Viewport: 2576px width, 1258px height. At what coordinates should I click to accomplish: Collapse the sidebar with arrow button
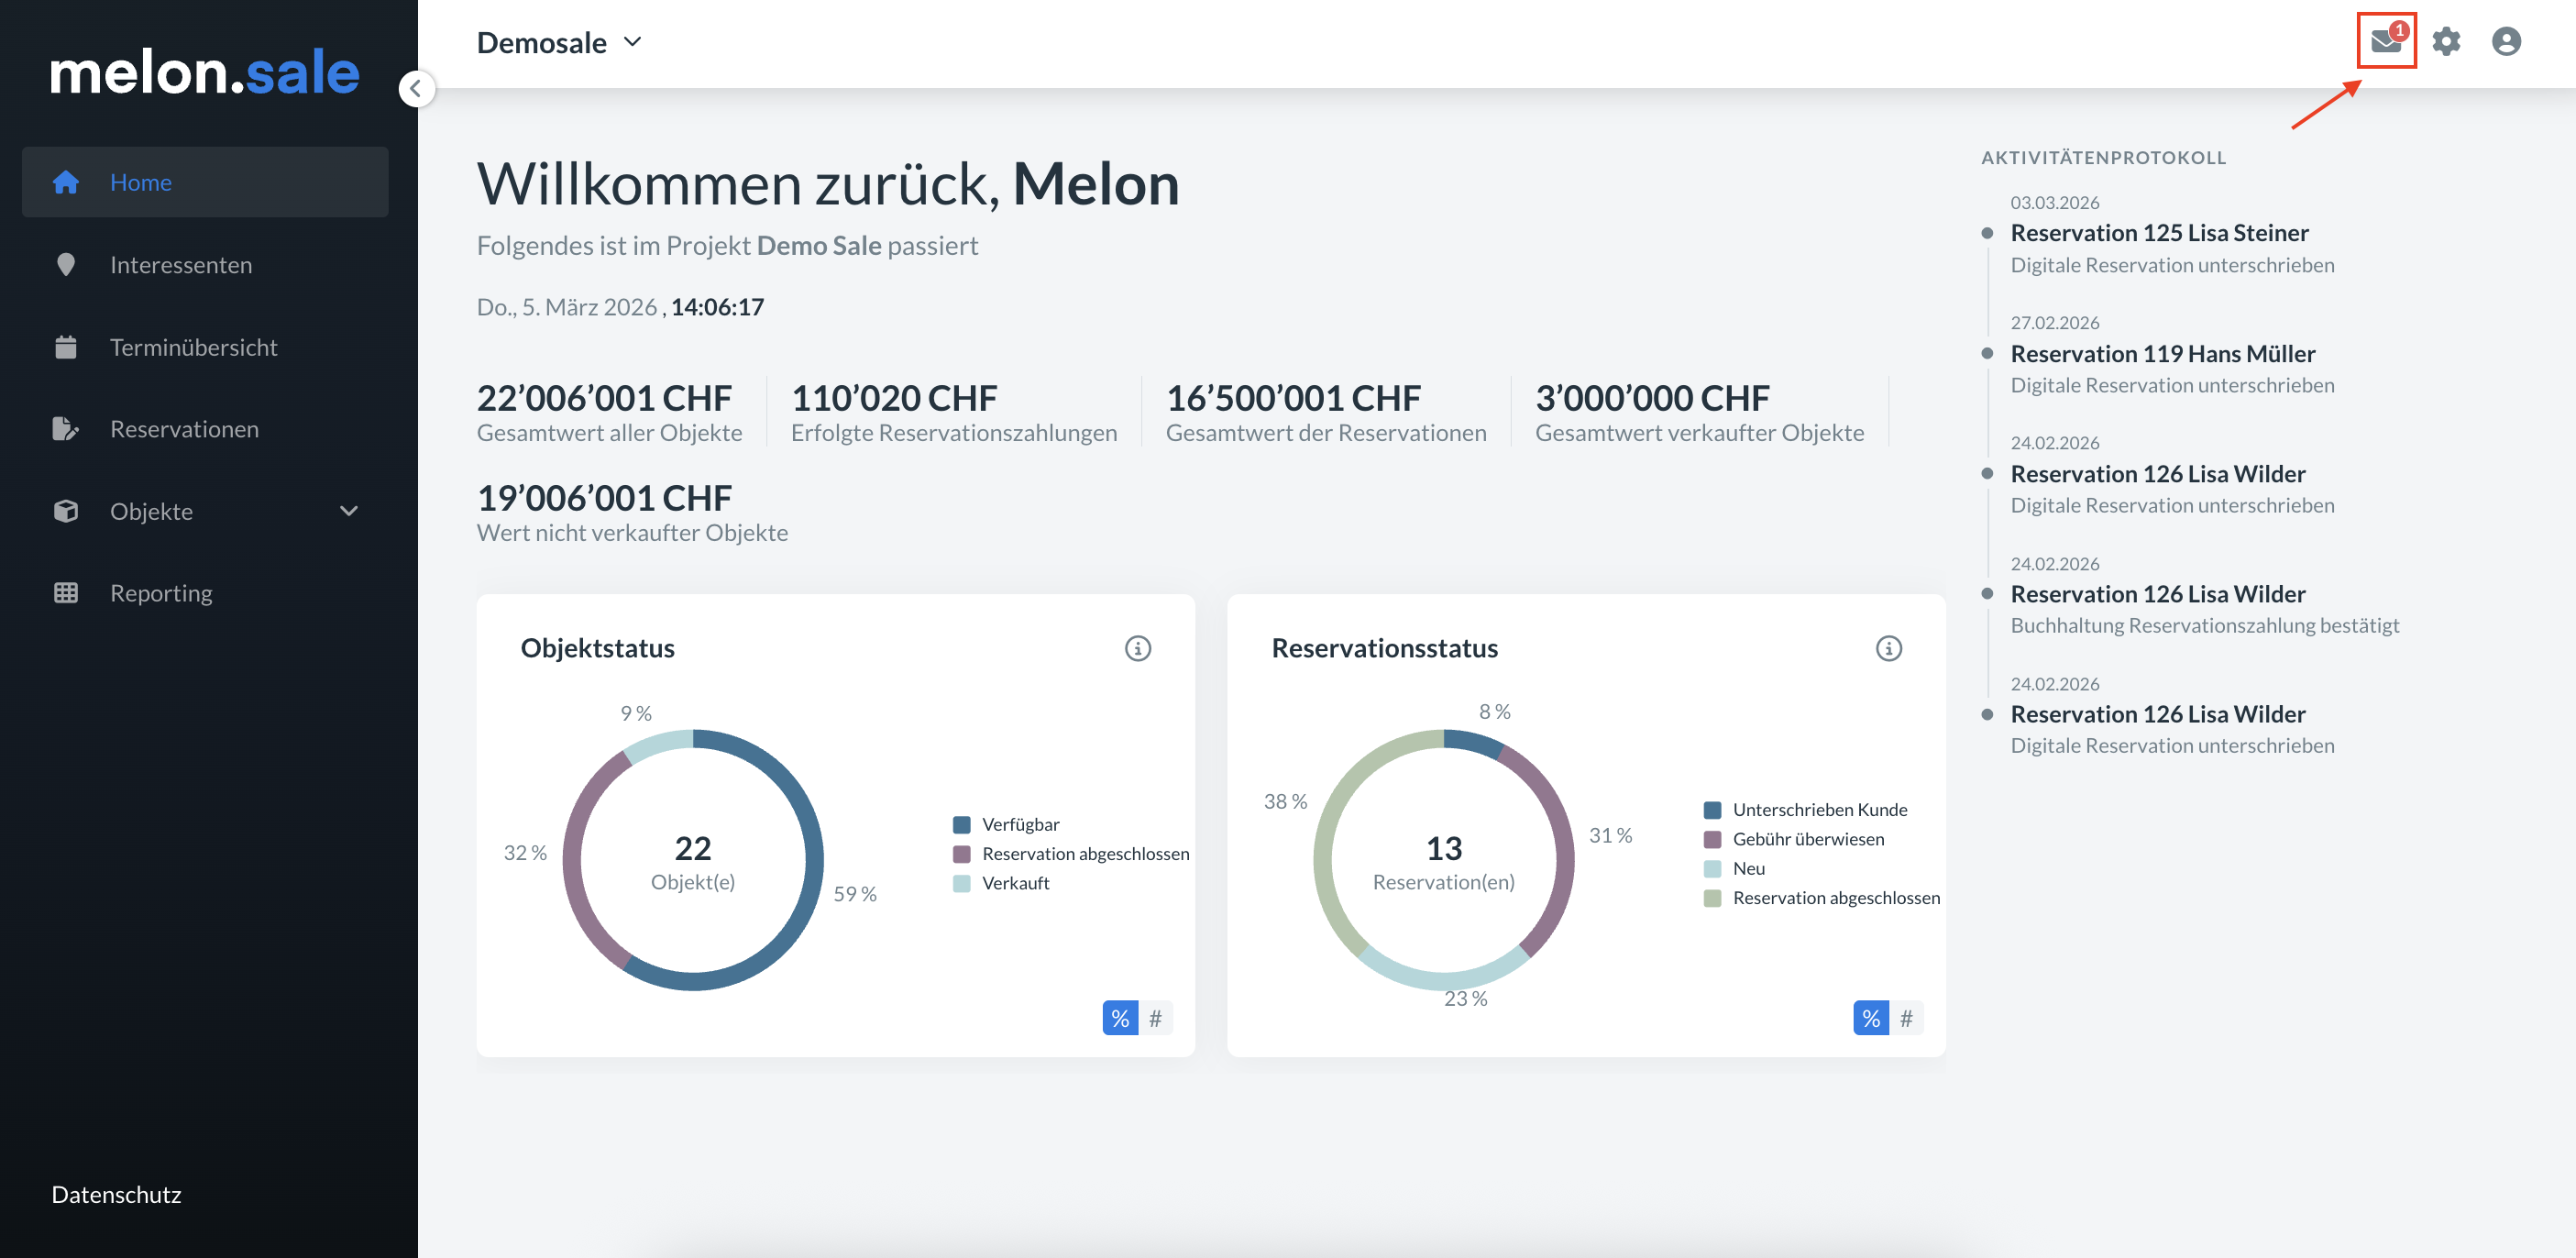click(416, 89)
